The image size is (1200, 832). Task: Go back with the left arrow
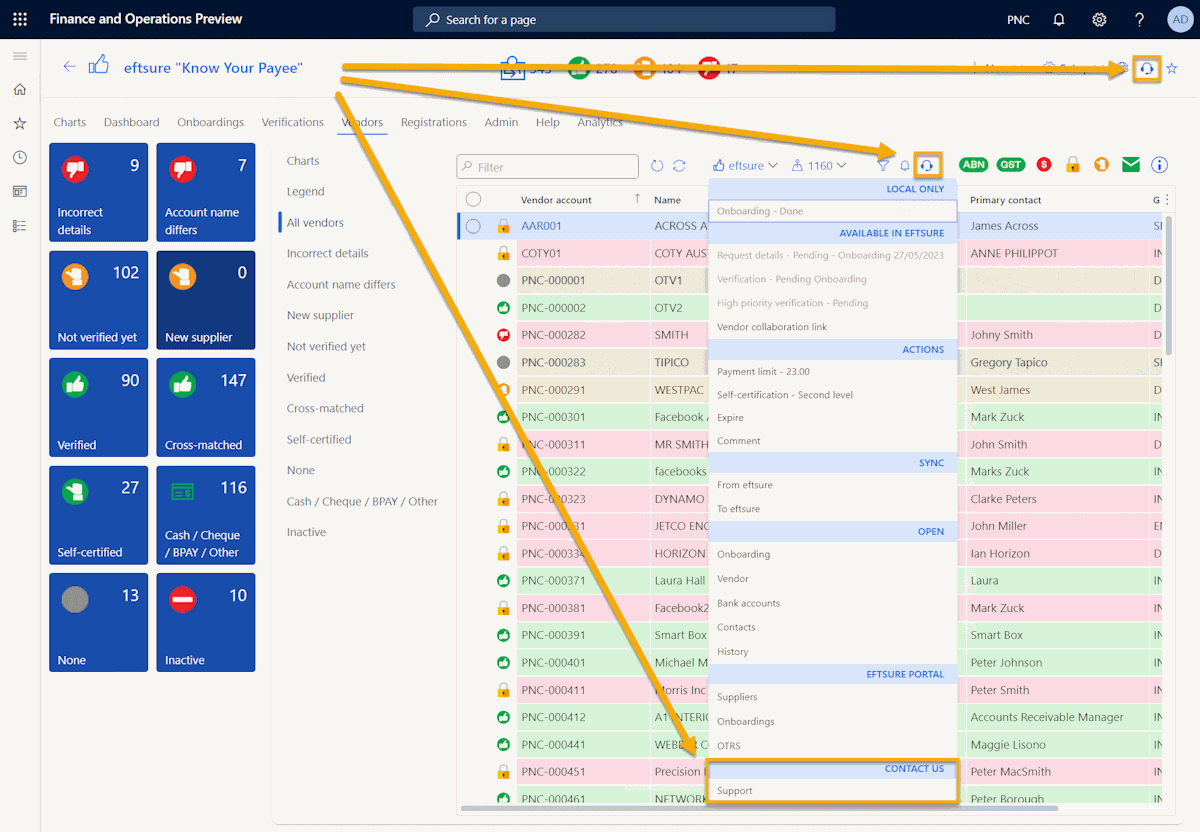click(69, 66)
